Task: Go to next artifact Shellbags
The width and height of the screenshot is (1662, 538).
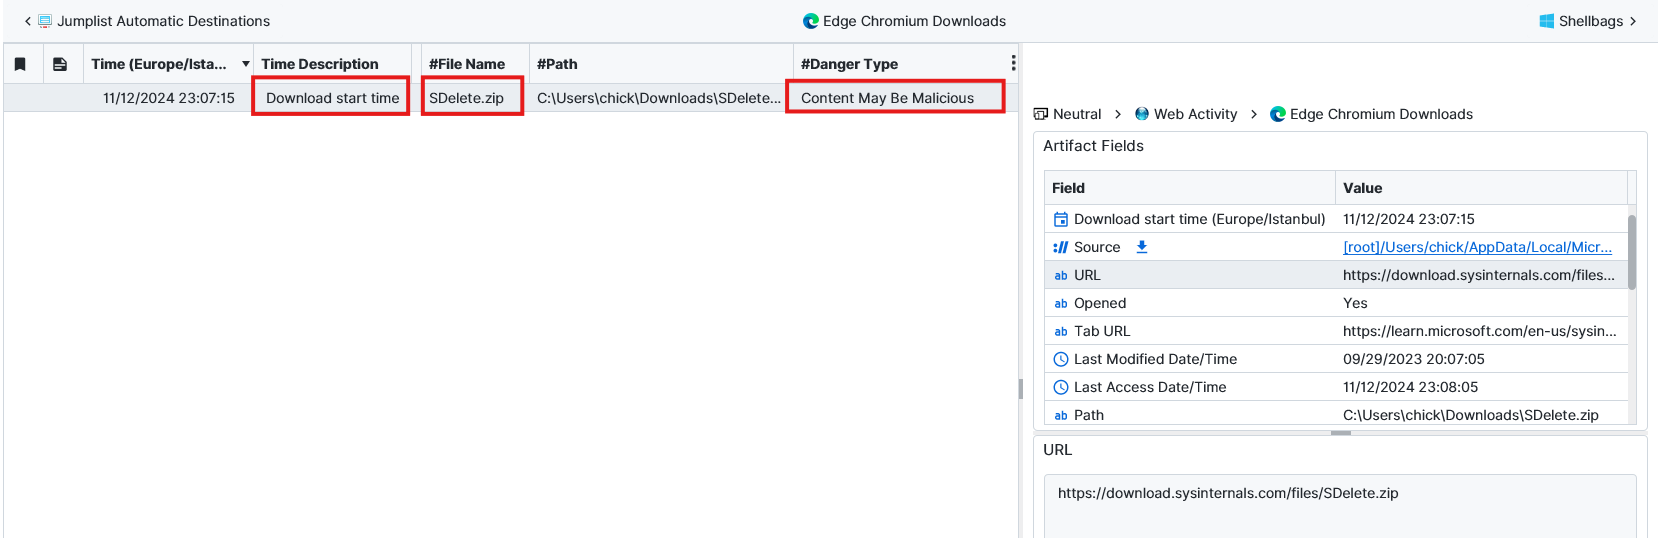Action: [x=1588, y=21]
